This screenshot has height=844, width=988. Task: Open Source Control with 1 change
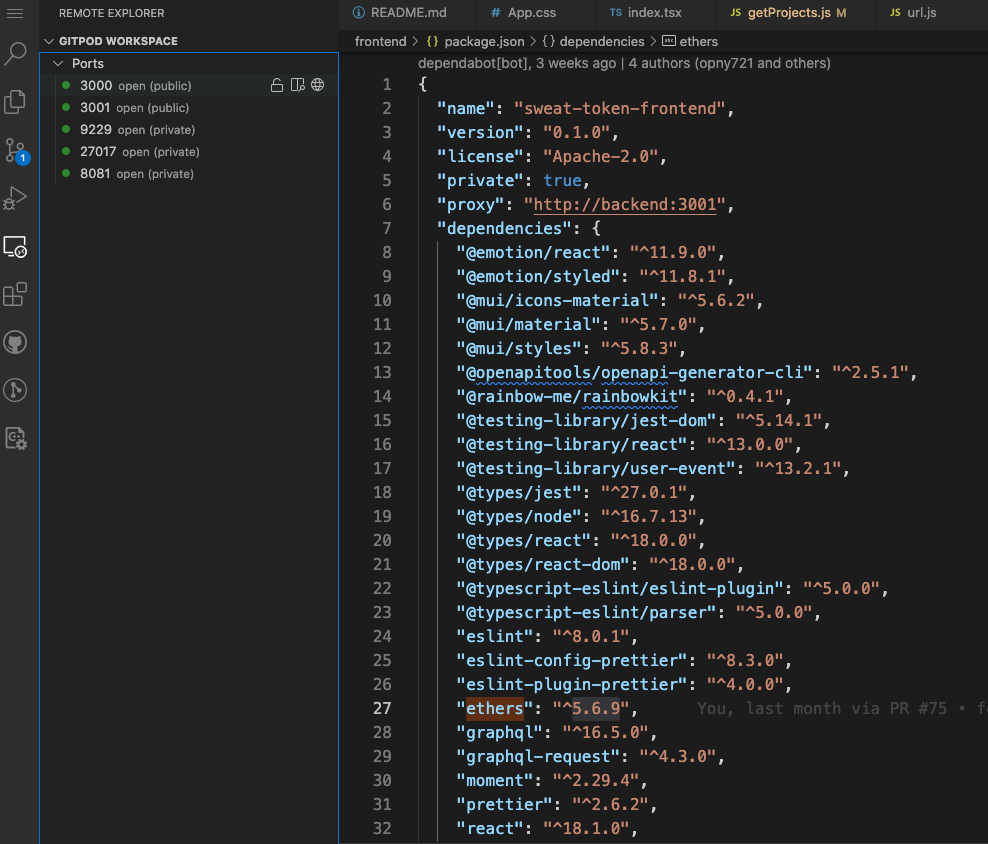15,151
